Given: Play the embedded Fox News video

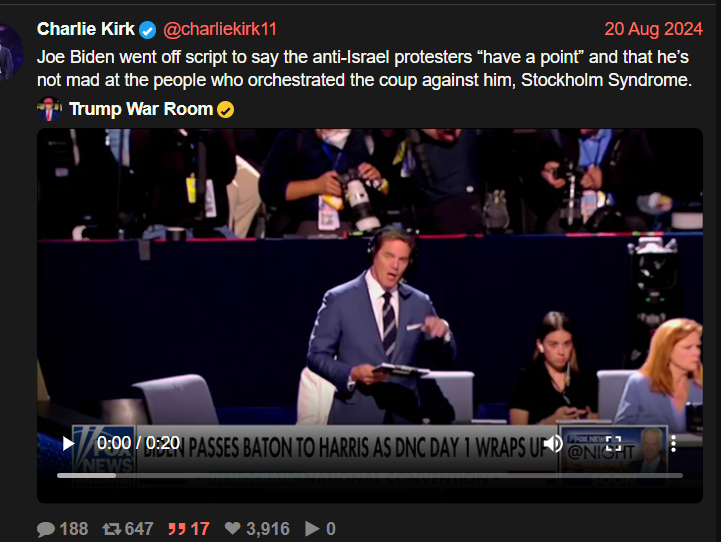Looking at the screenshot, I should pyautogui.click(x=69, y=444).
